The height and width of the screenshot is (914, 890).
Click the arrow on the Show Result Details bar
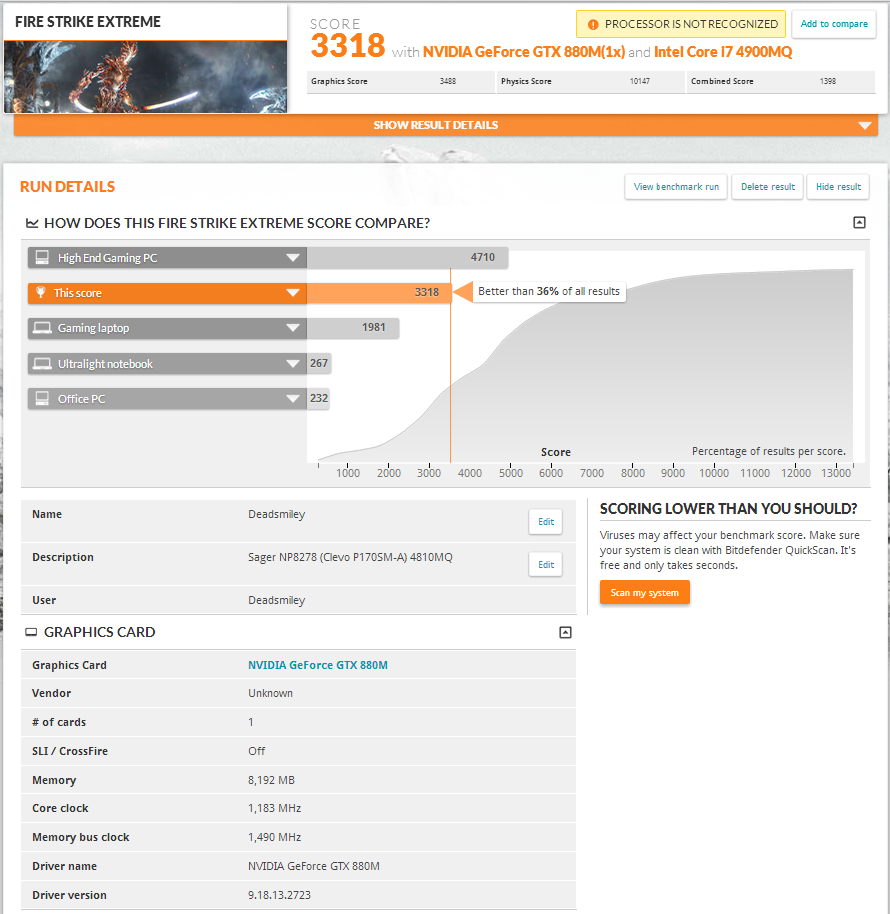click(865, 125)
